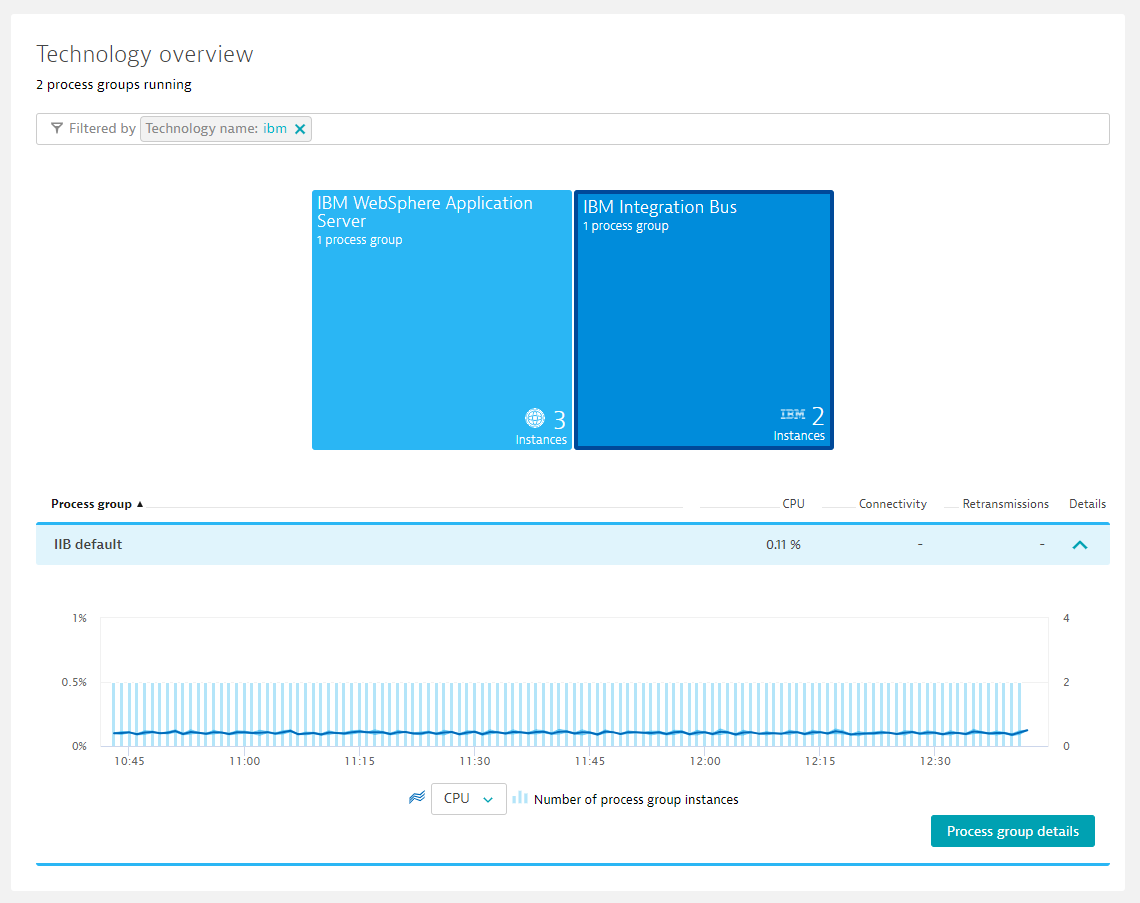Click the CPU line chart legend icon
This screenshot has height=903, width=1140.
(x=417, y=798)
